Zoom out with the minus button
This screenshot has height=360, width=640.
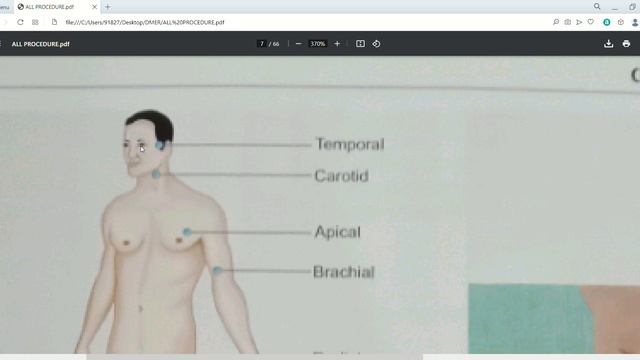pos(298,44)
